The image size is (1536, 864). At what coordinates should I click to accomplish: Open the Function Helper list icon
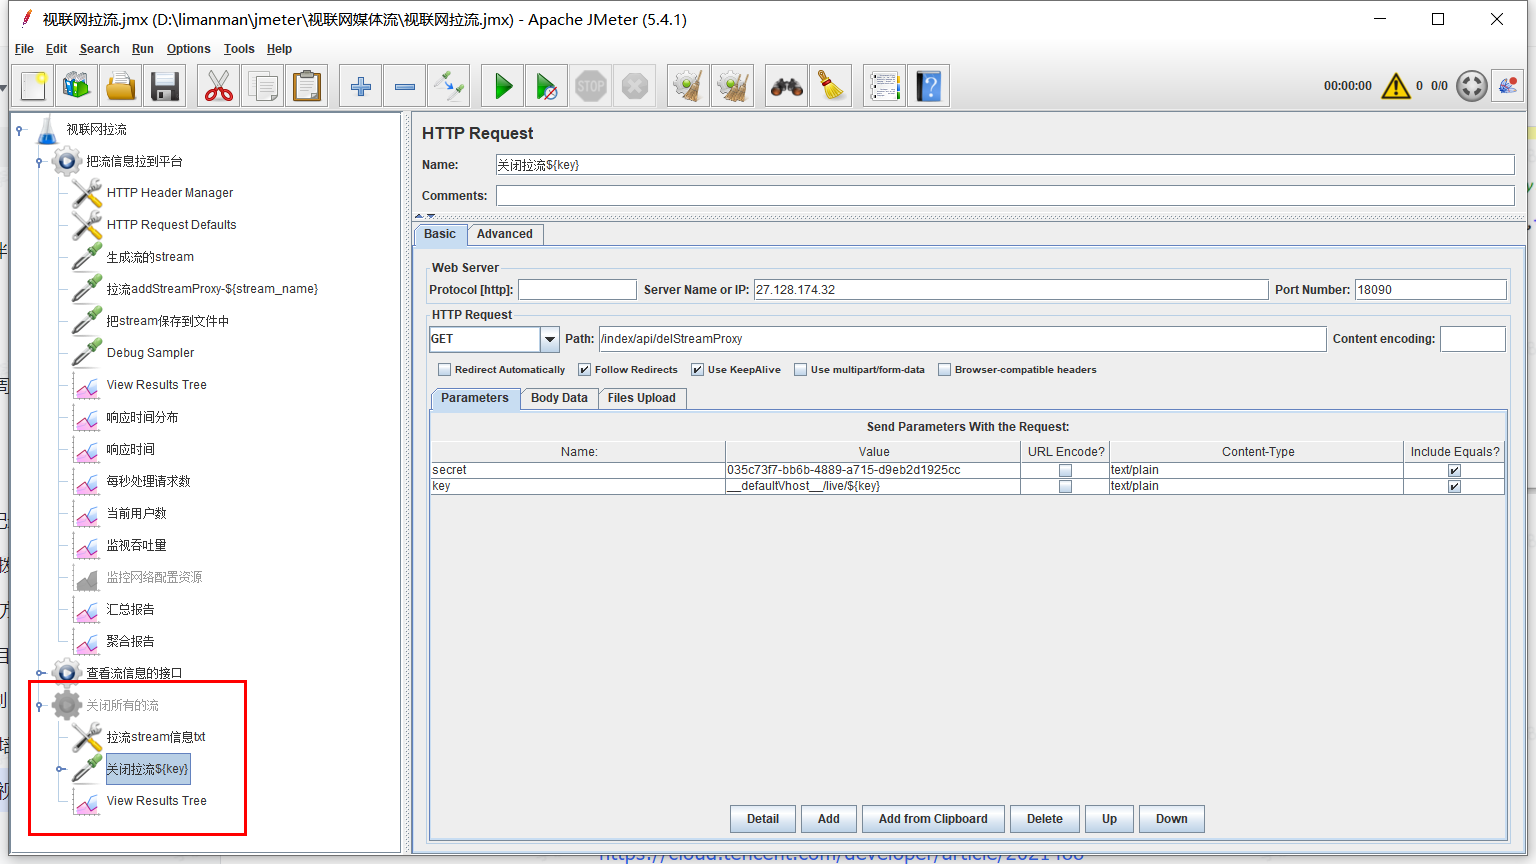pyautogui.click(x=884, y=87)
